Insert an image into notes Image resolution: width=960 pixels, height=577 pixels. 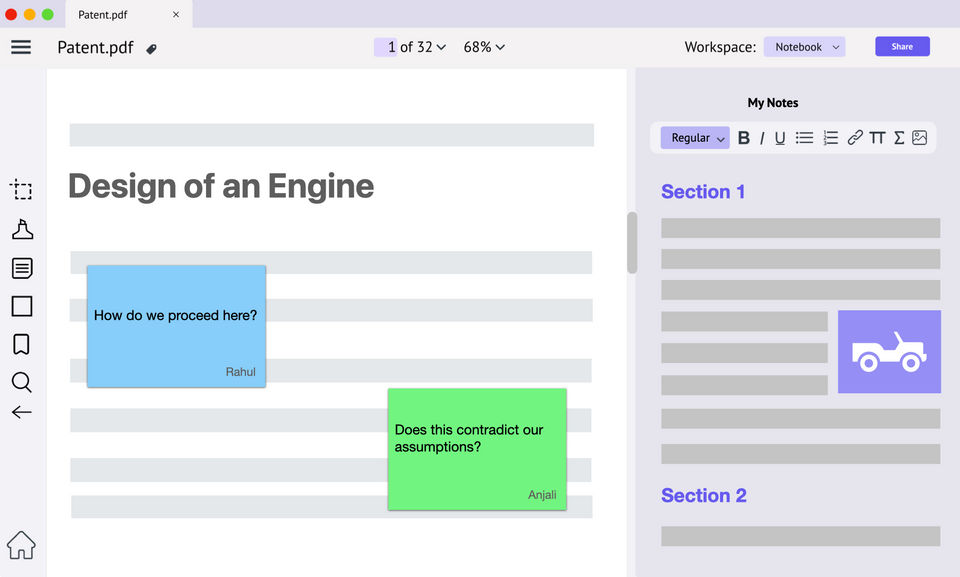(x=920, y=138)
